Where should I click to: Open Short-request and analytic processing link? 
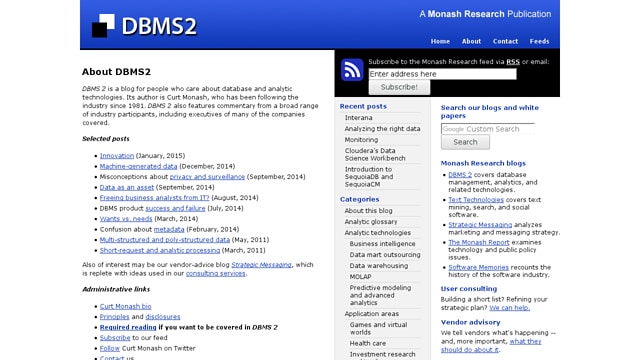click(160, 250)
